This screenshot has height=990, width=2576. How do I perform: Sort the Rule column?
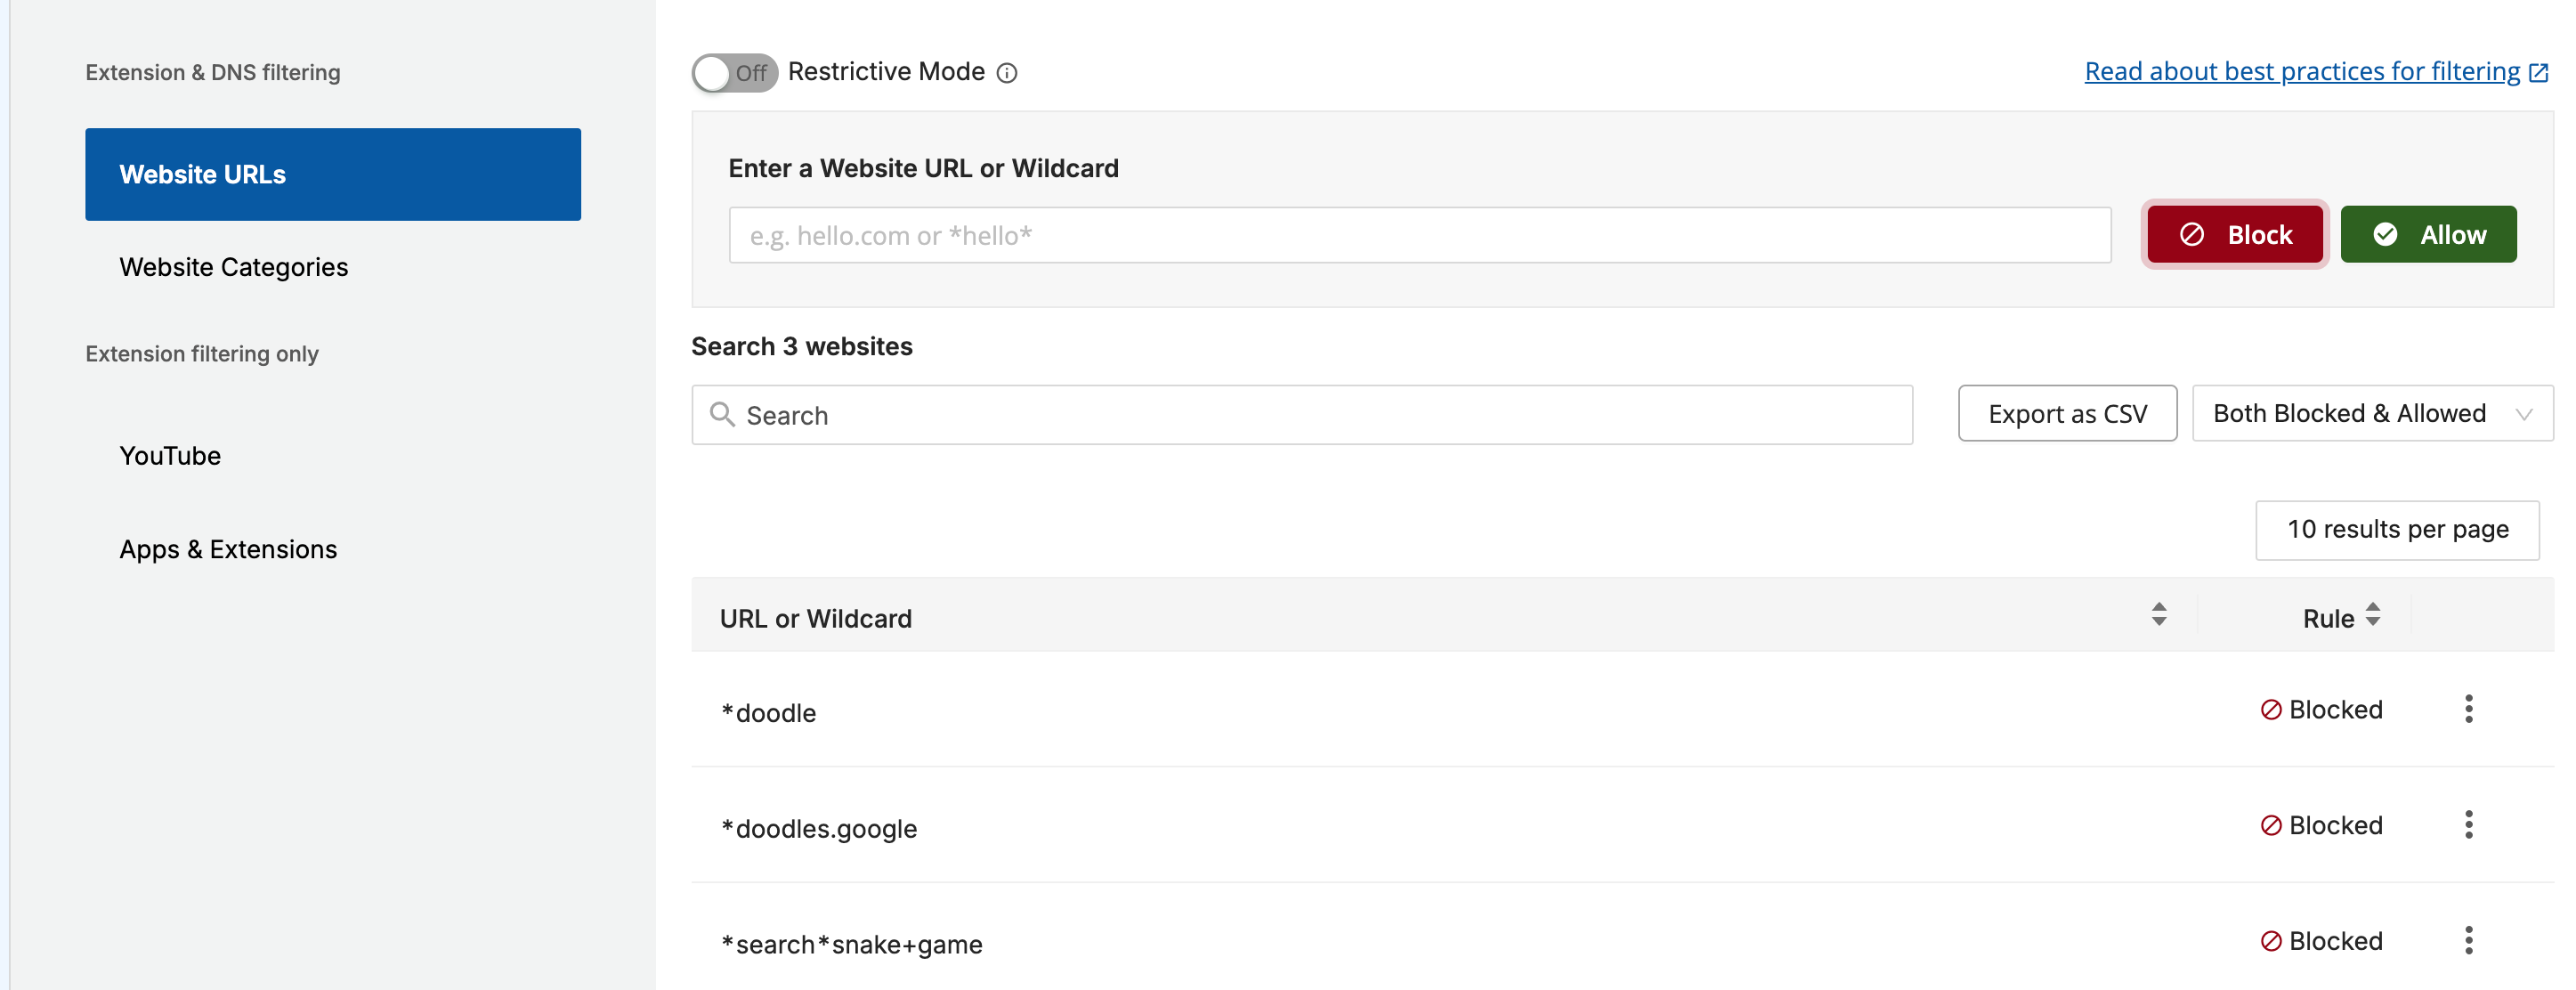(2371, 615)
